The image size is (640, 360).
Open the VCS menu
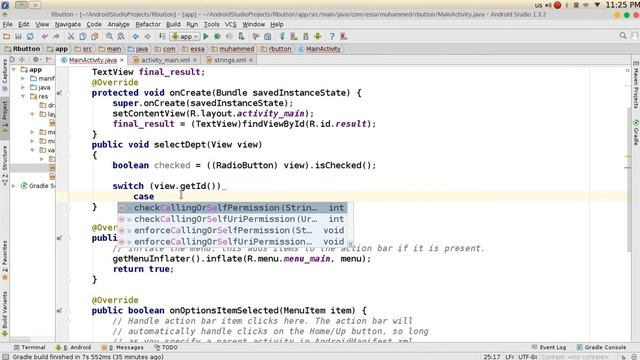pos(231,24)
